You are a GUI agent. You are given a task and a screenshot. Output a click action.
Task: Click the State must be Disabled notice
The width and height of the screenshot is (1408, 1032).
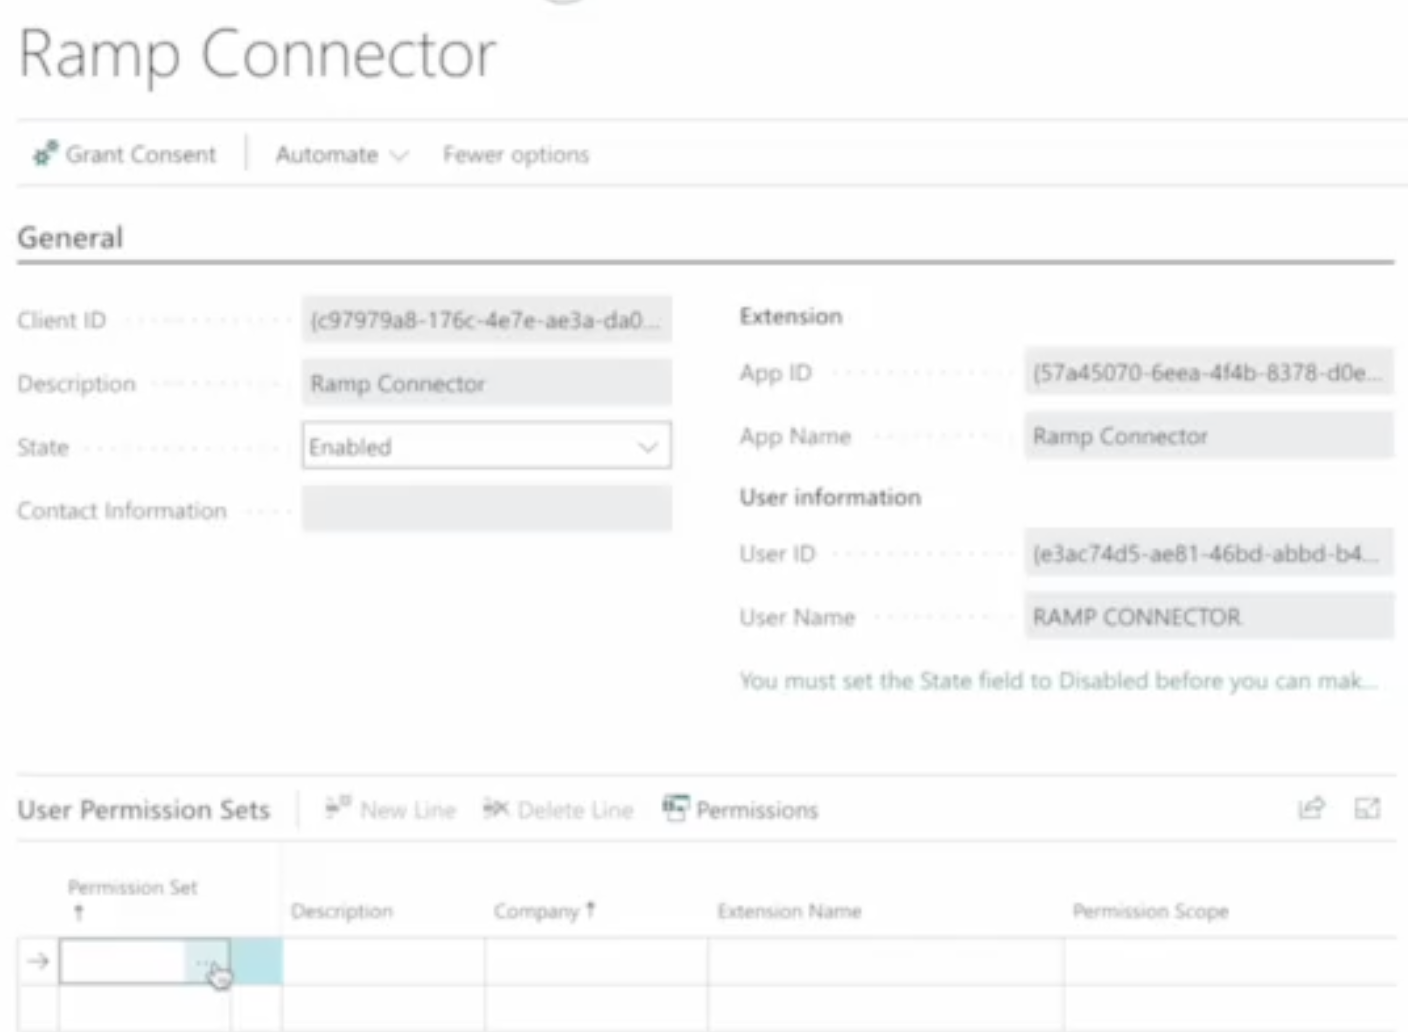click(x=1059, y=681)
